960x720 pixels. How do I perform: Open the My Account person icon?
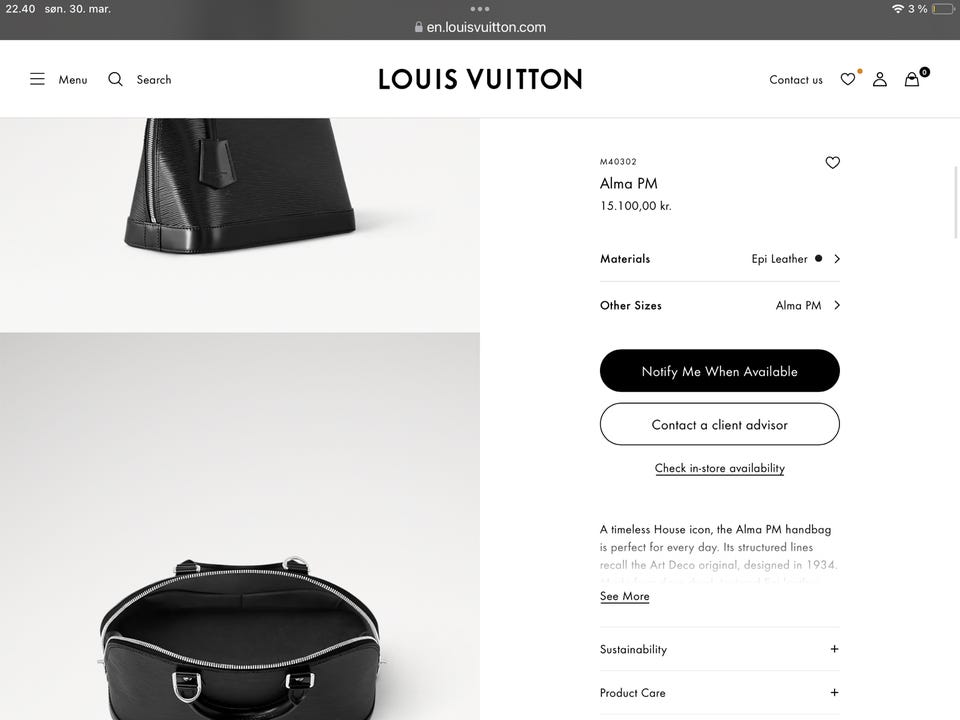tap(880, 79)
